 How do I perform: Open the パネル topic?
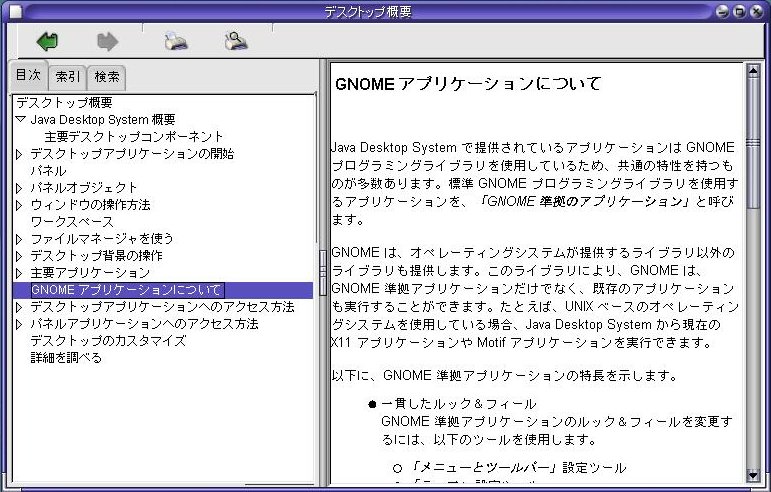tap(48, 171)
